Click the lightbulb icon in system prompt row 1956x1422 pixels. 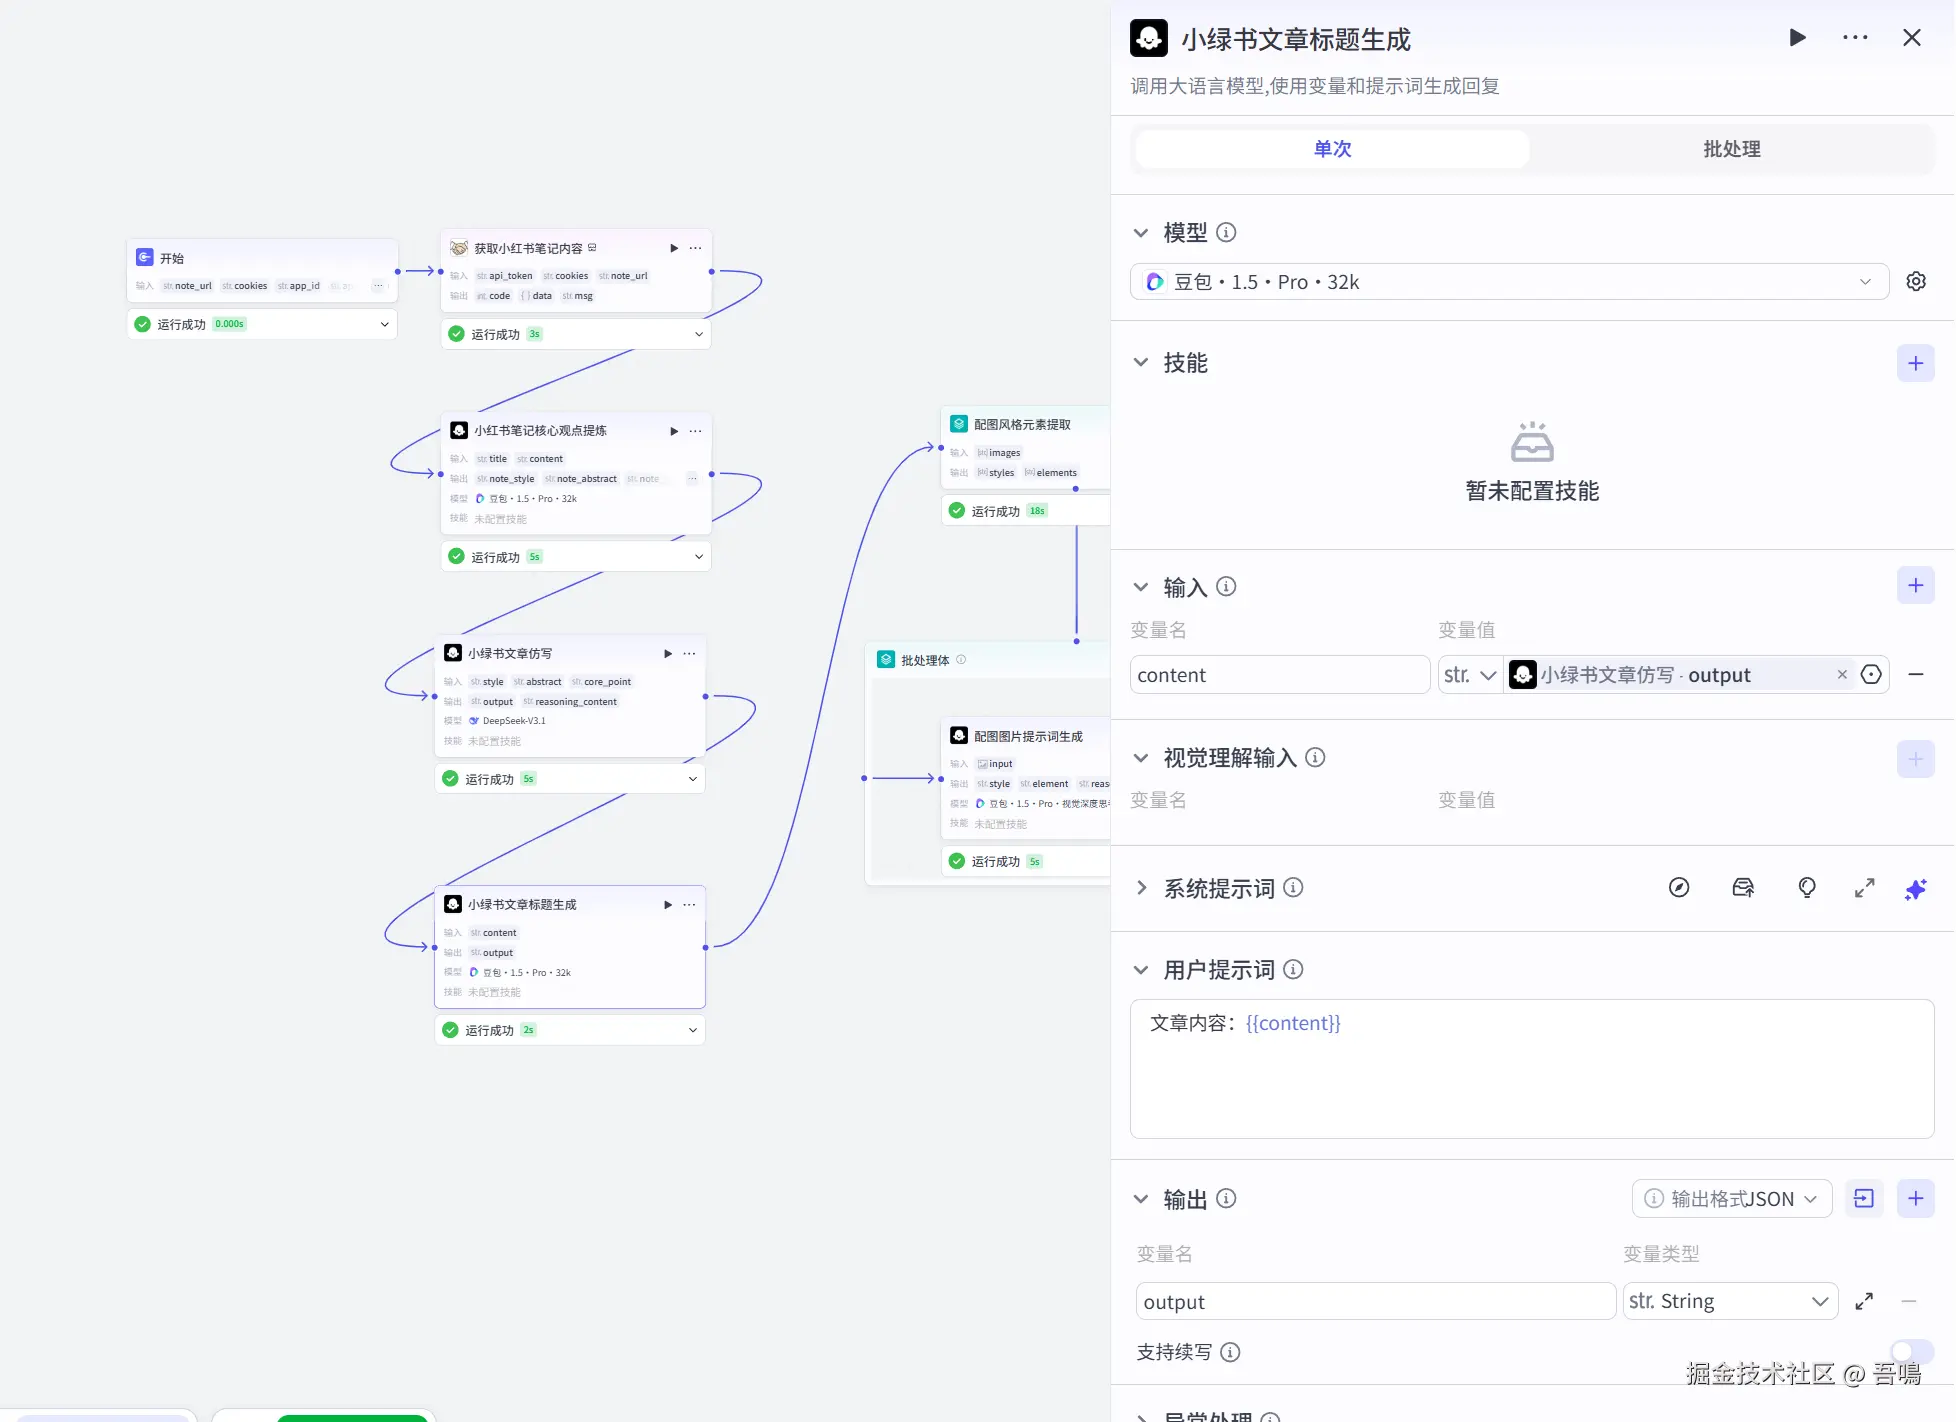(1806, 888)
